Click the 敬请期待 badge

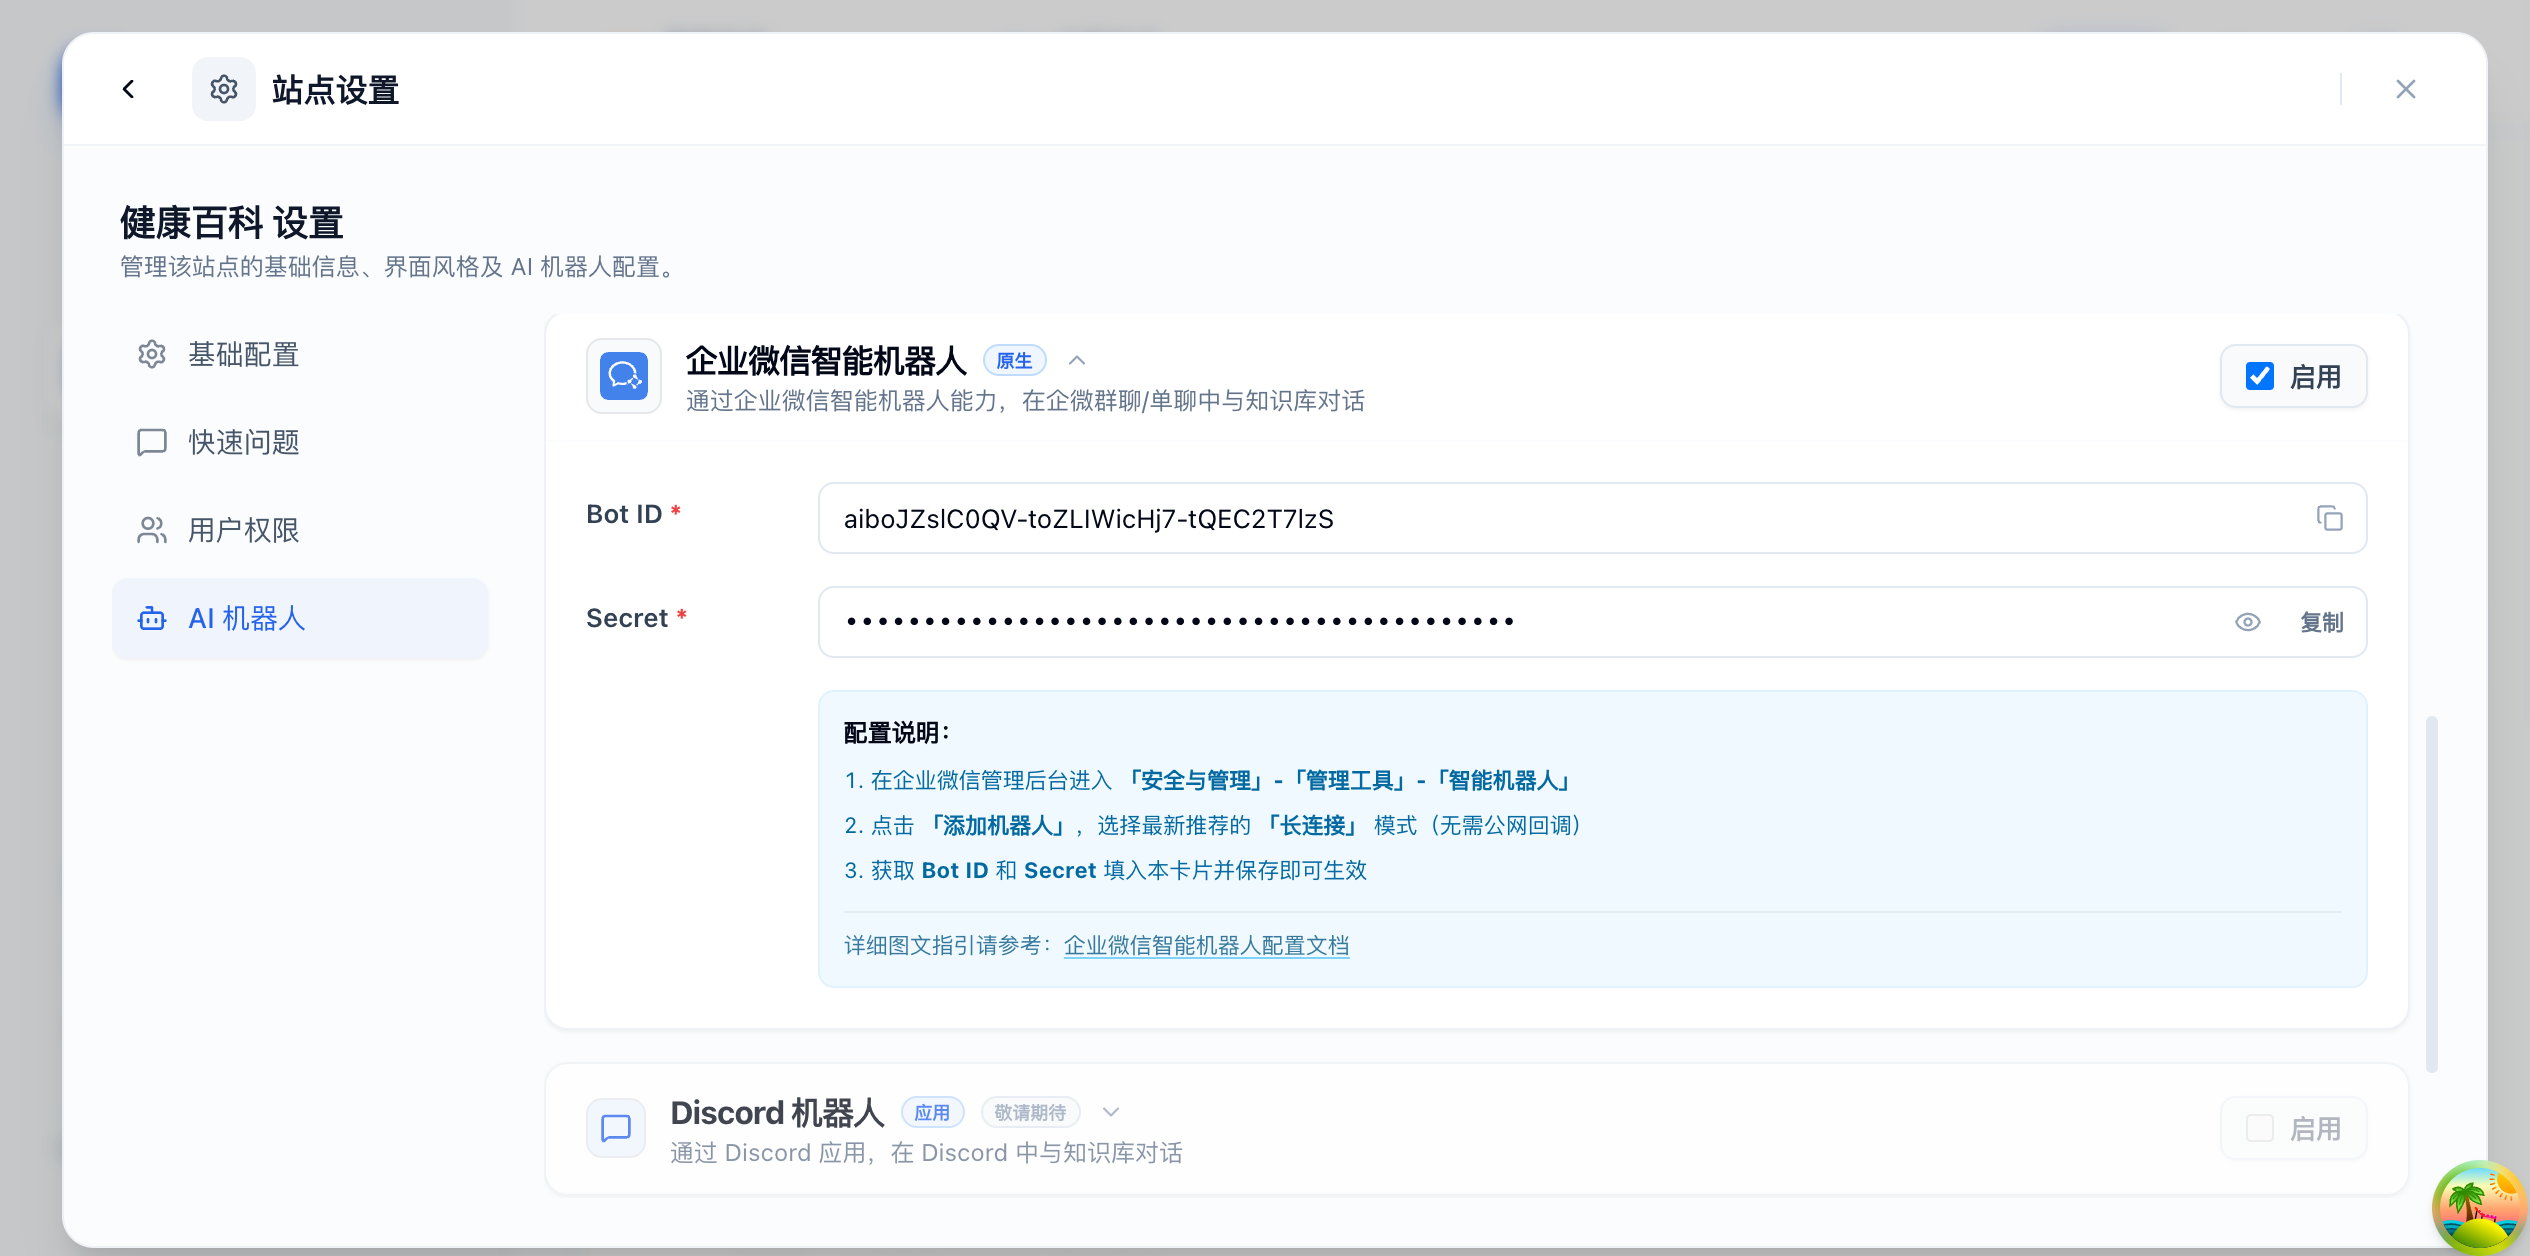coord(1030,1112)
